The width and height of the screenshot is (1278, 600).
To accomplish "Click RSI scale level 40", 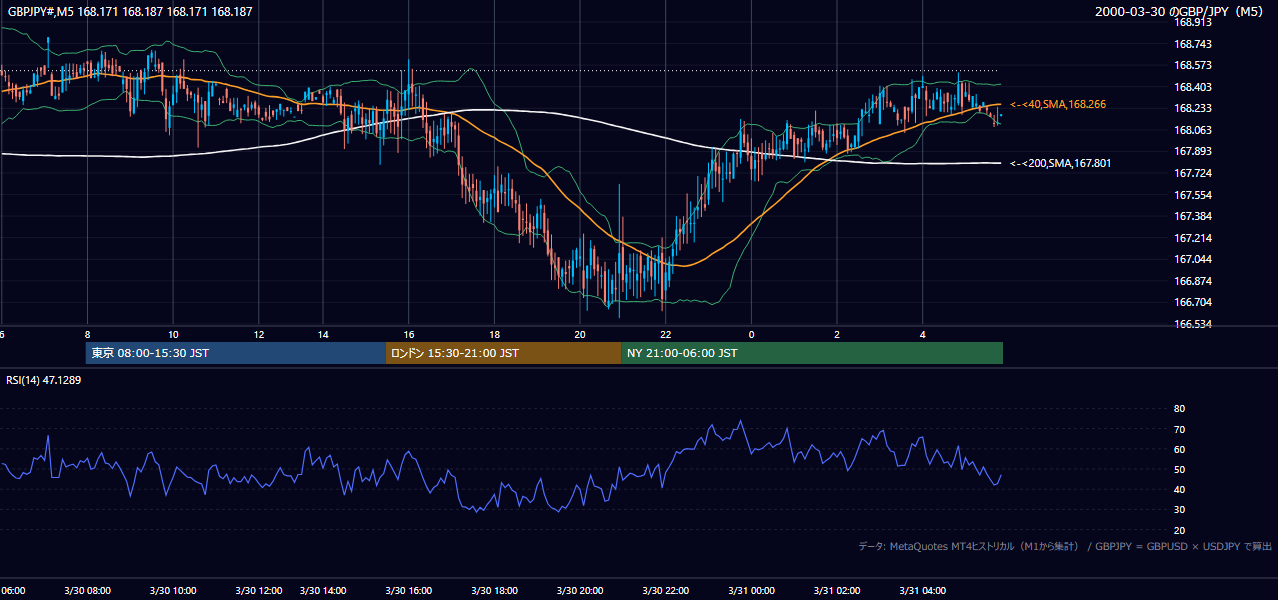I will (x=1180, y=489).
